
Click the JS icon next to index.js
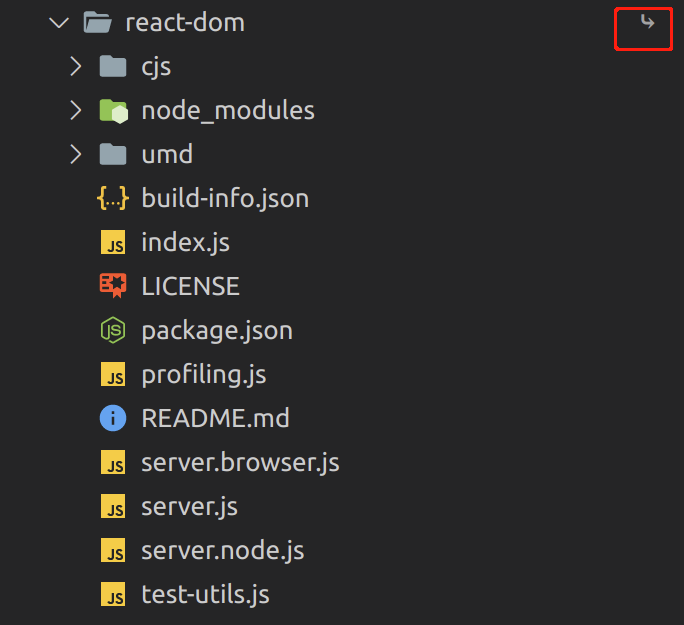click(x=113, y=242)
